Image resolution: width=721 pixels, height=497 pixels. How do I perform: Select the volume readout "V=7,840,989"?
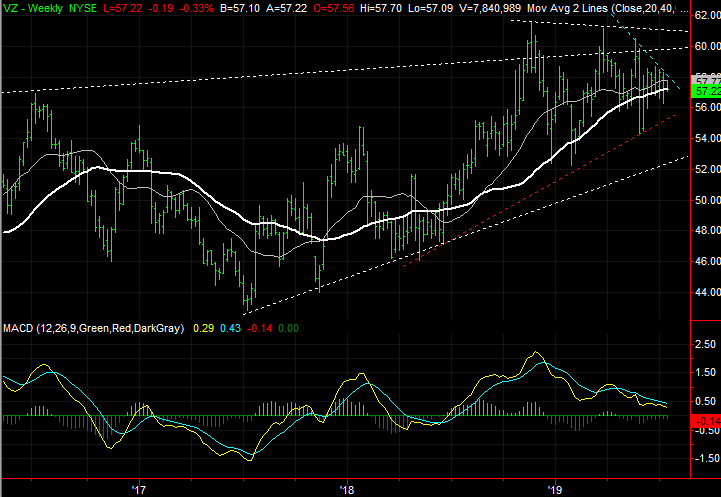pos(491,8)
